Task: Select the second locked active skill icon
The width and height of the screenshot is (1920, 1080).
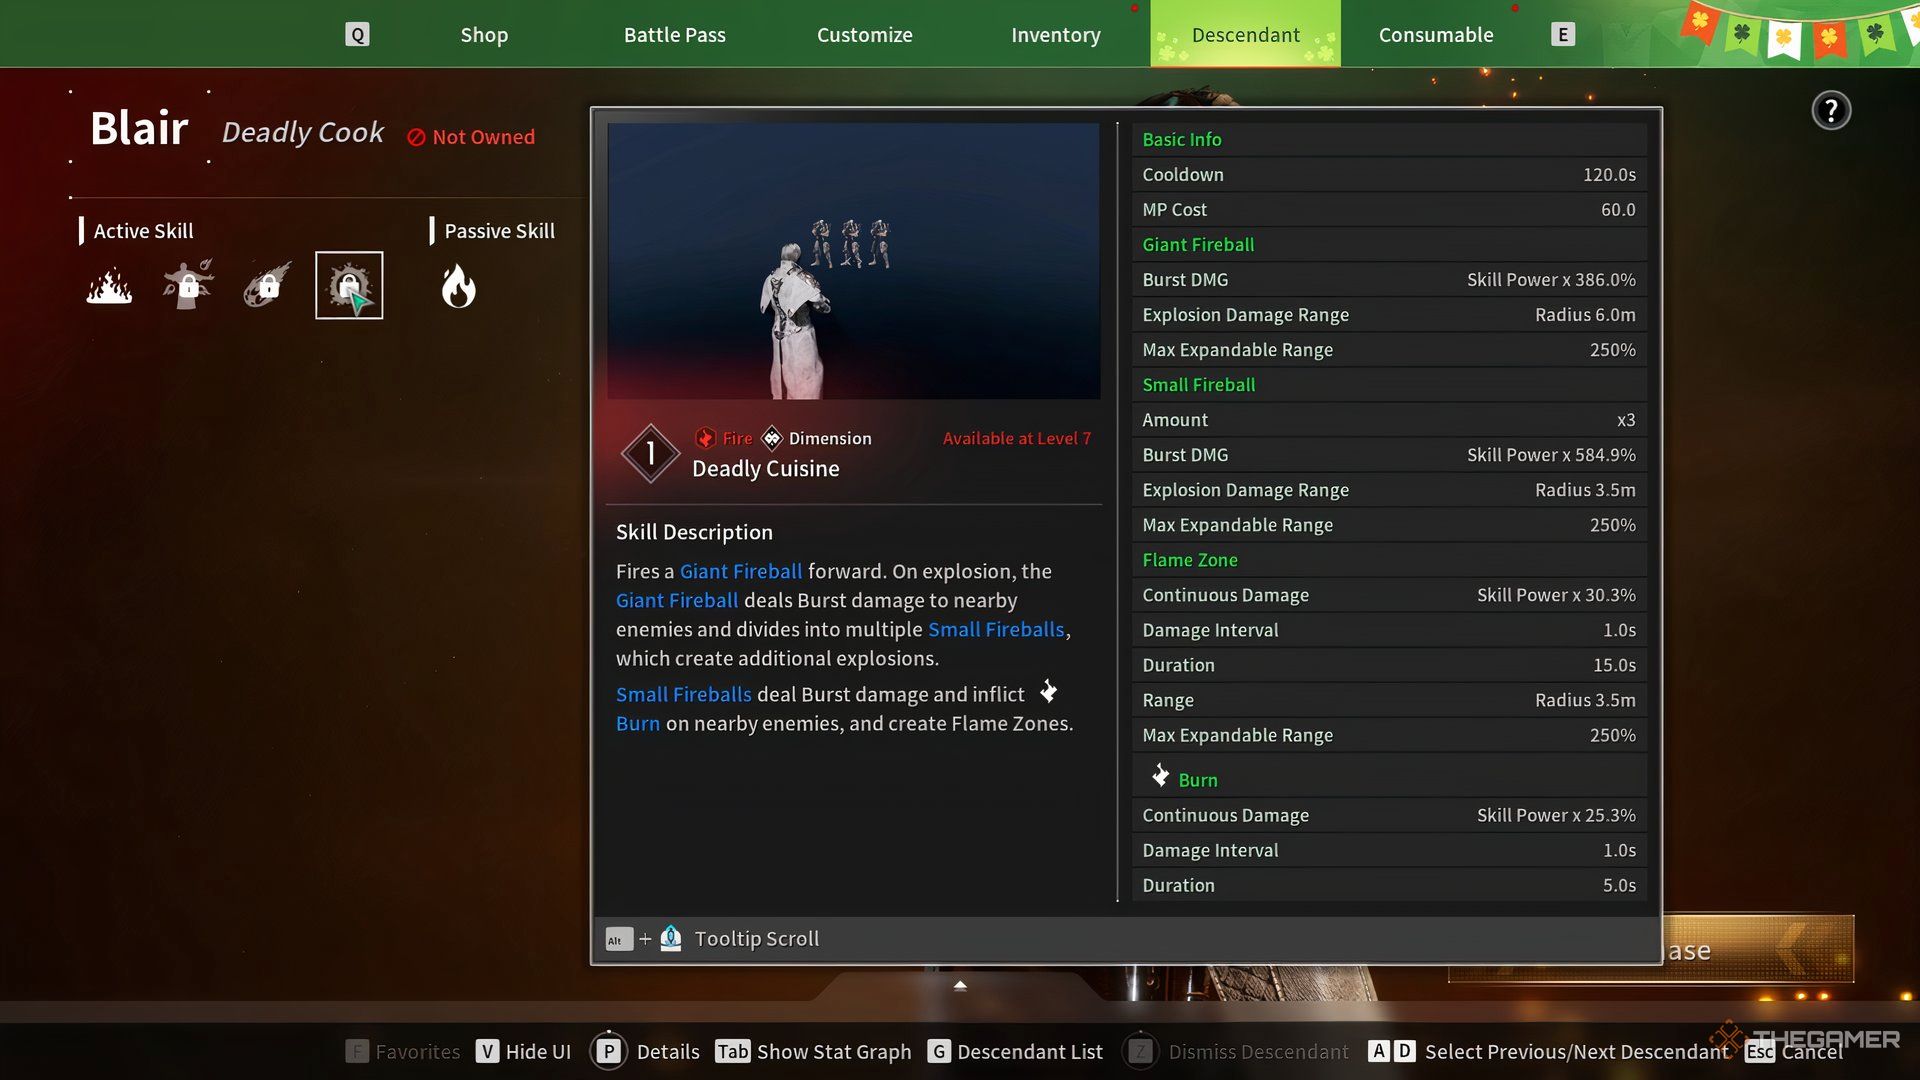Action: (x=188, y=286)
